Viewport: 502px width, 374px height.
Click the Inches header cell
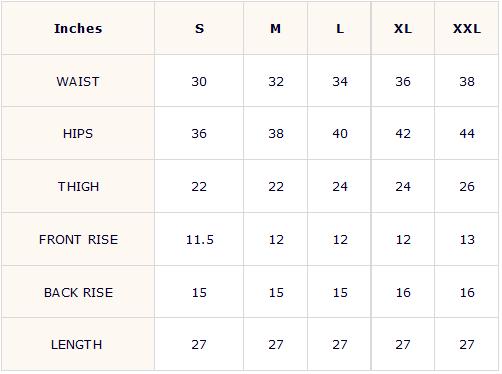pos(78,29)
